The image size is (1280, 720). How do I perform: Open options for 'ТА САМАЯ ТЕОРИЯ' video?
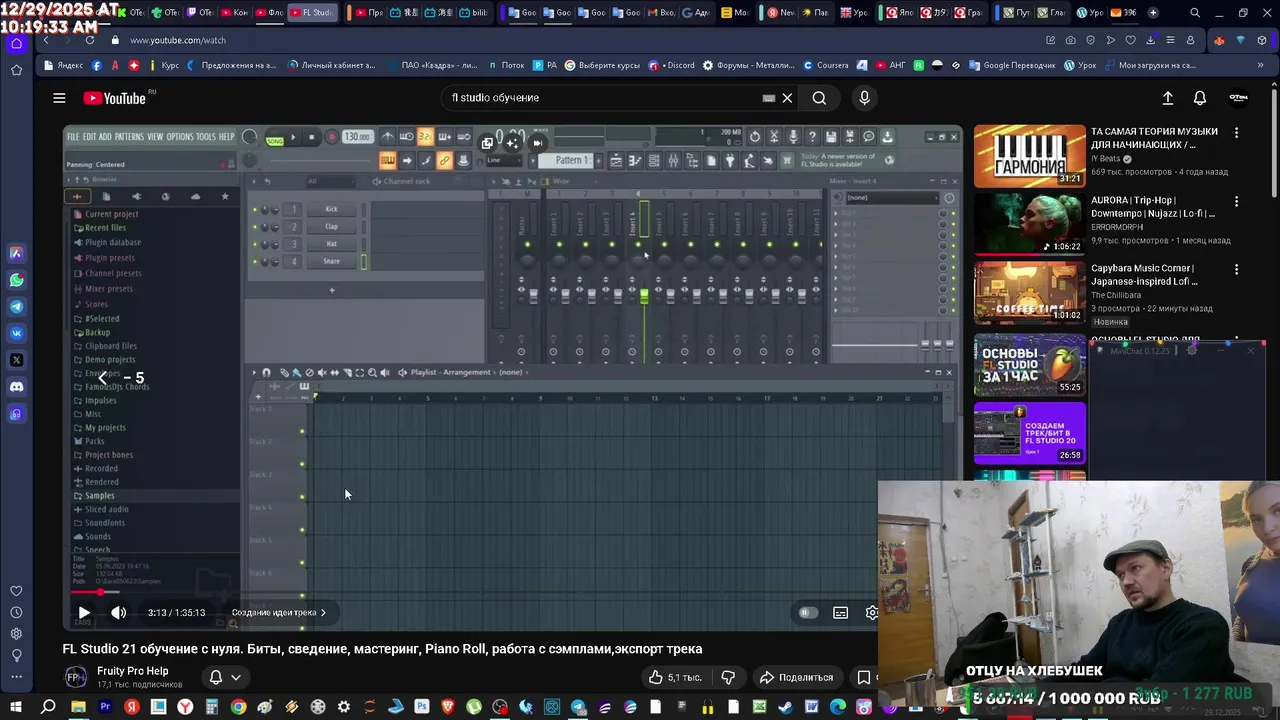coord(1236,132)
